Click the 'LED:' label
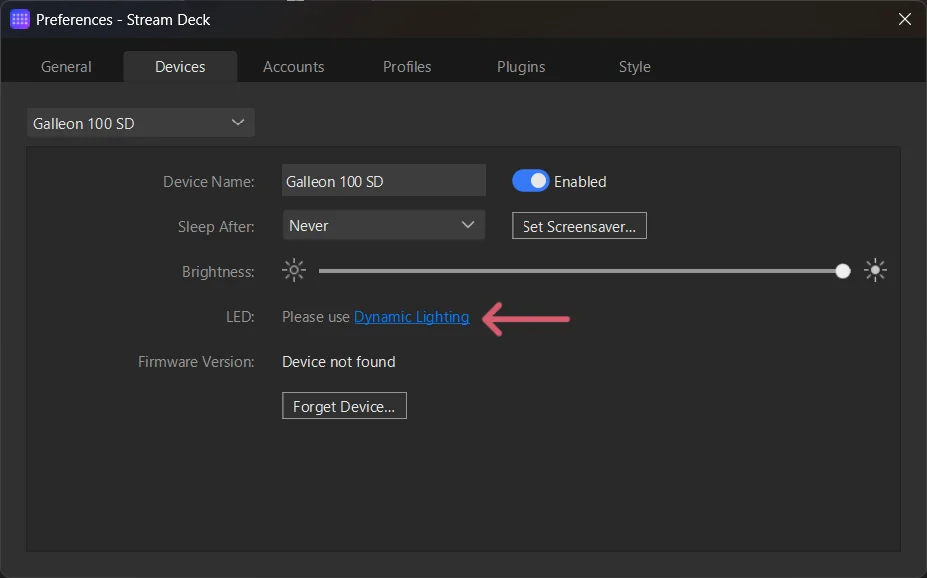 [240, 317]
